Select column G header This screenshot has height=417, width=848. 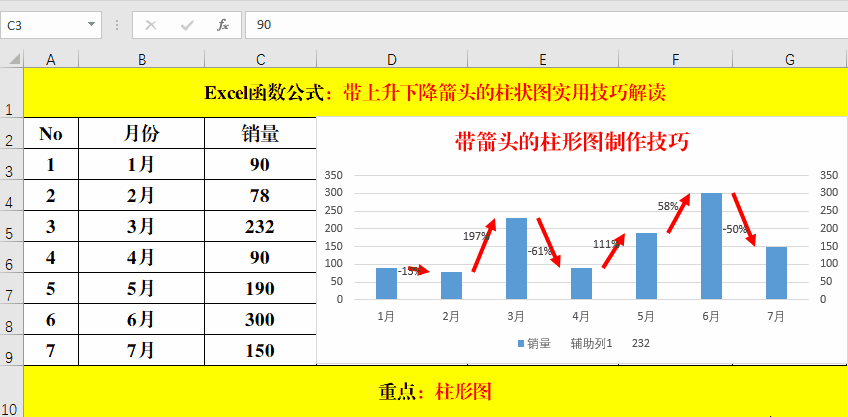pos(790,59)
